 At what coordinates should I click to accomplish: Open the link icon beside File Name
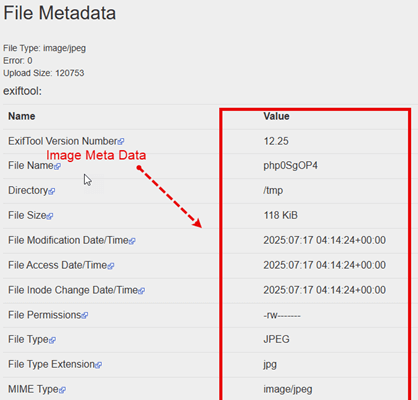coord(57,166)
